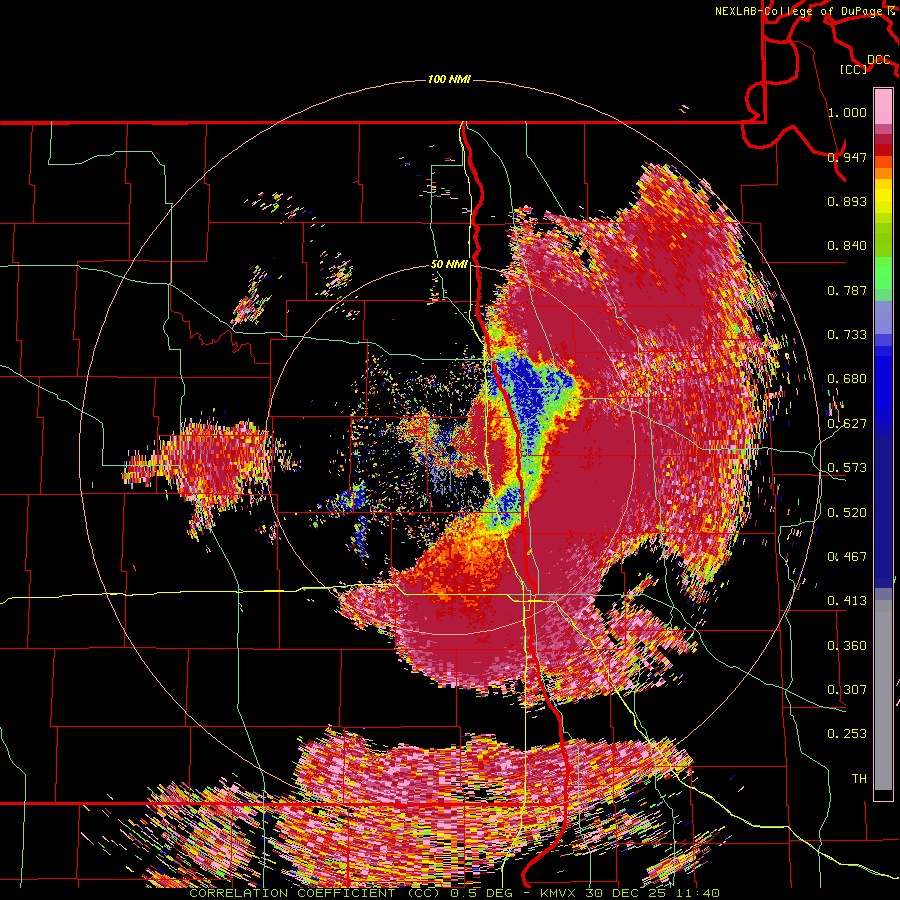This screenshot has width=900, height=900.
Task: Click the 0.360 scale value
Action: point(847,646)
